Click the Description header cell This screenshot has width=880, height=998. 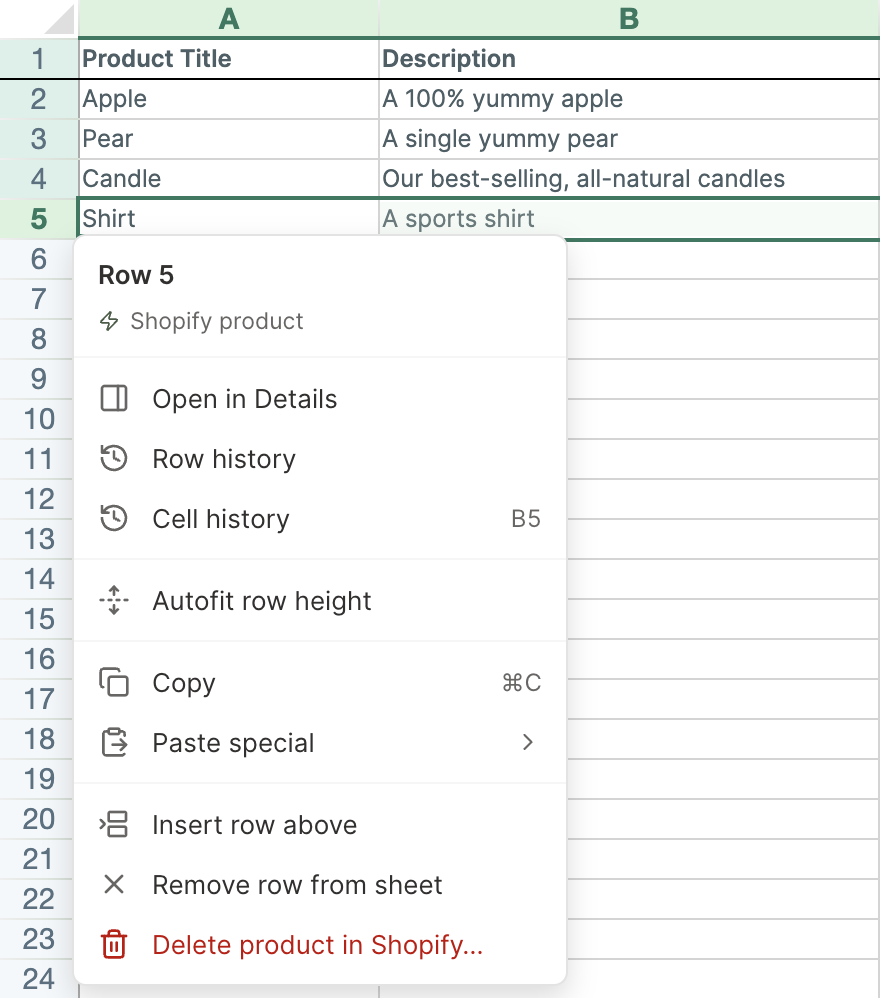[629, 59]
